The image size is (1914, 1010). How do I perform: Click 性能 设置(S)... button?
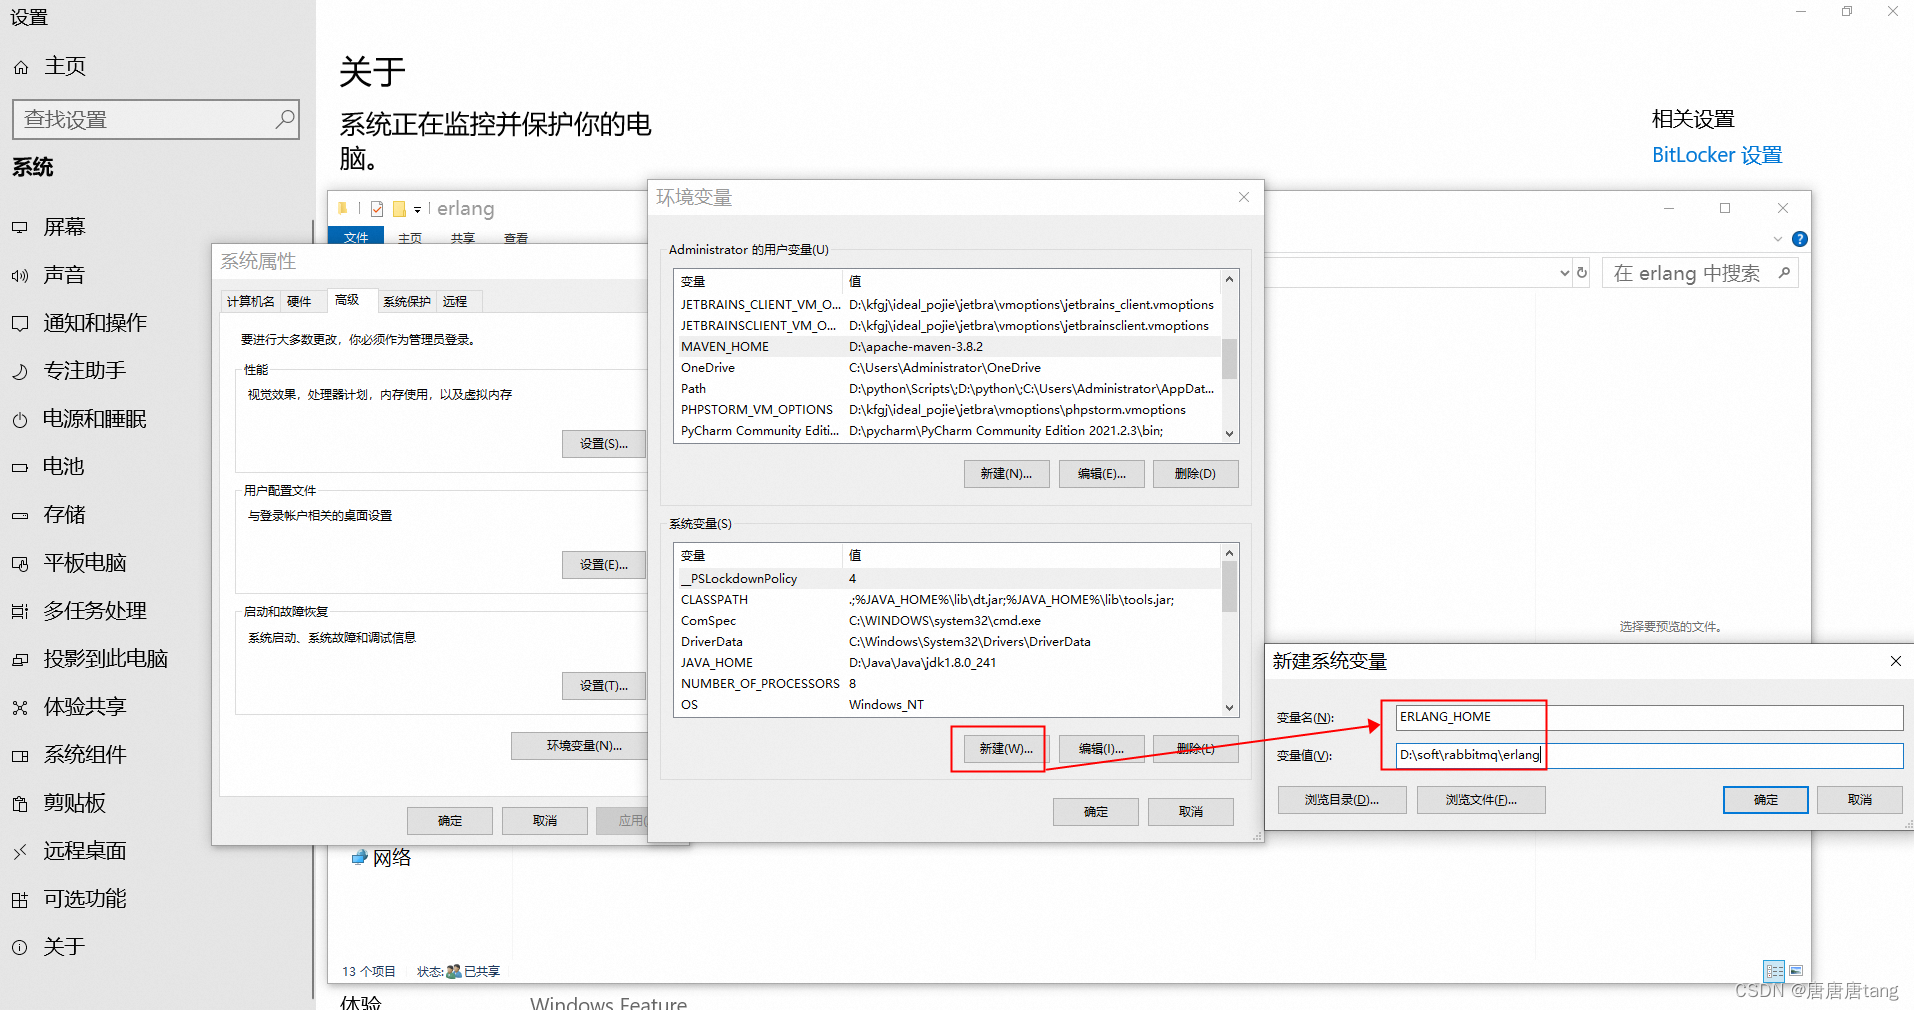click(x=604, y=444)
